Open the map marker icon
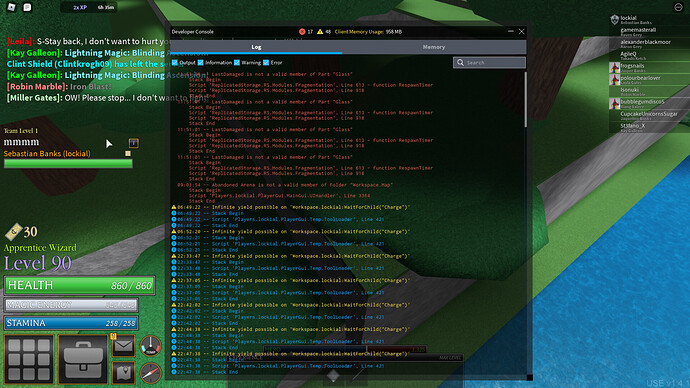This screenshot has height=388, width=690. 124,373
